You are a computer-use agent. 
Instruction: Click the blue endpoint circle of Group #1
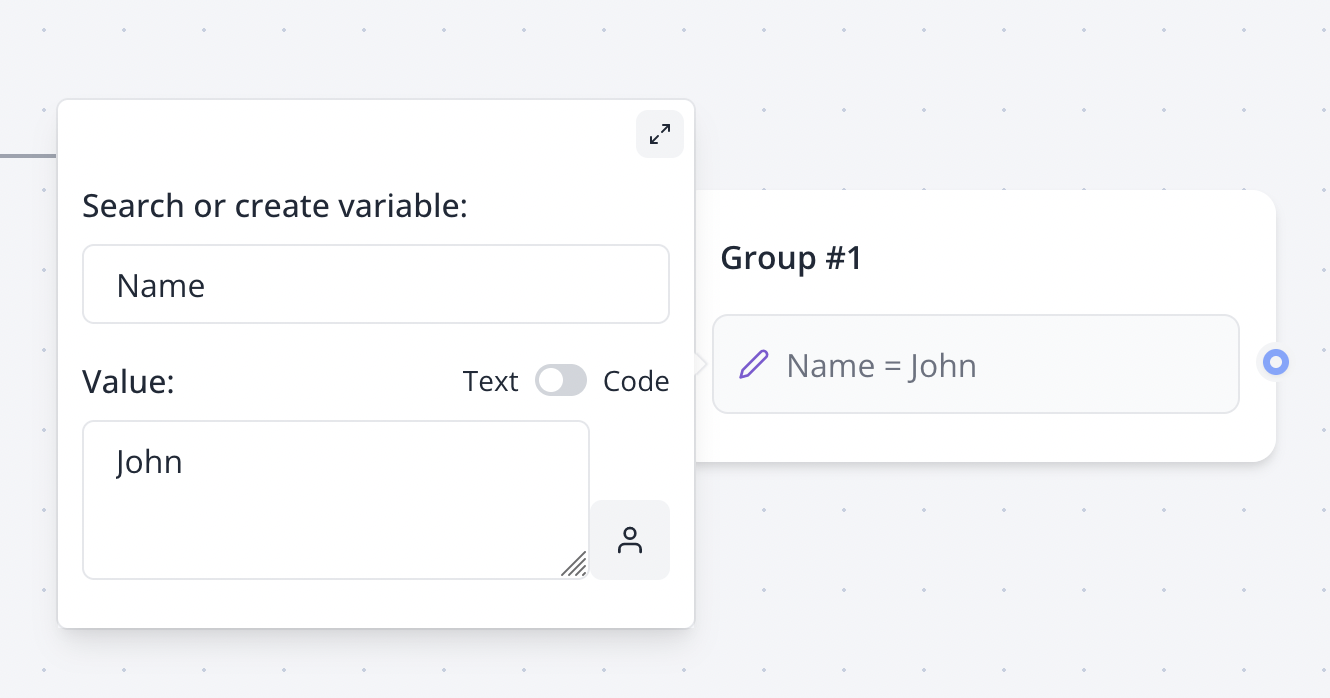1275,362
